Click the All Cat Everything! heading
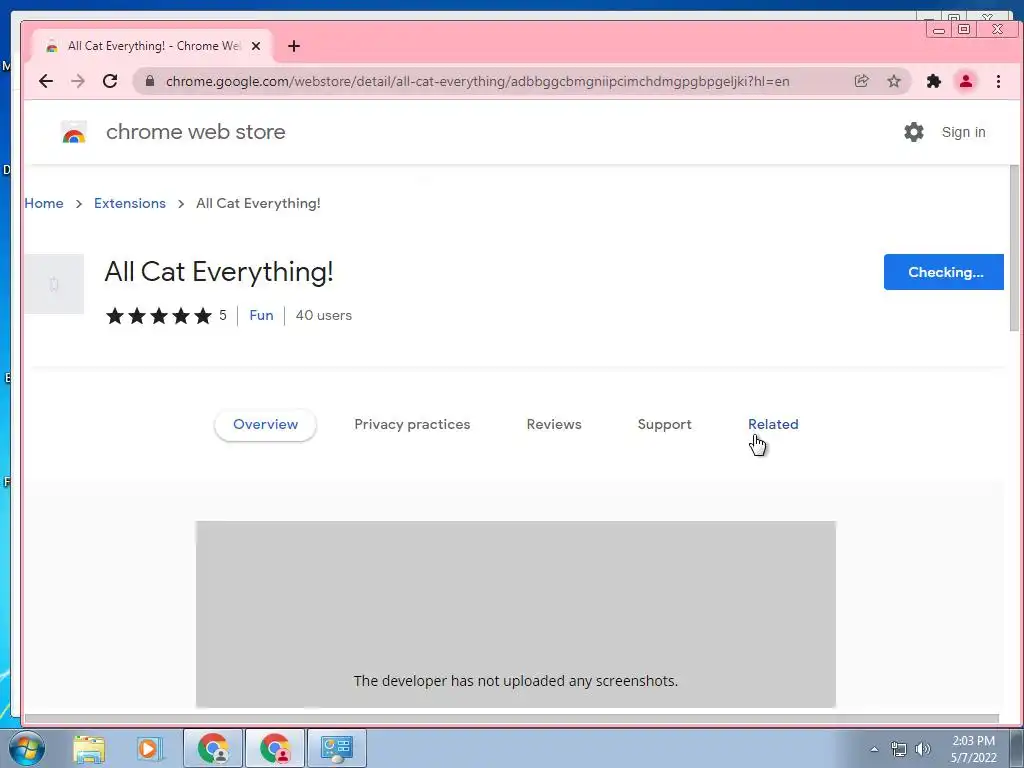Image resolution: width=1024 pixels, height=768 pixels. click(219, 272)
